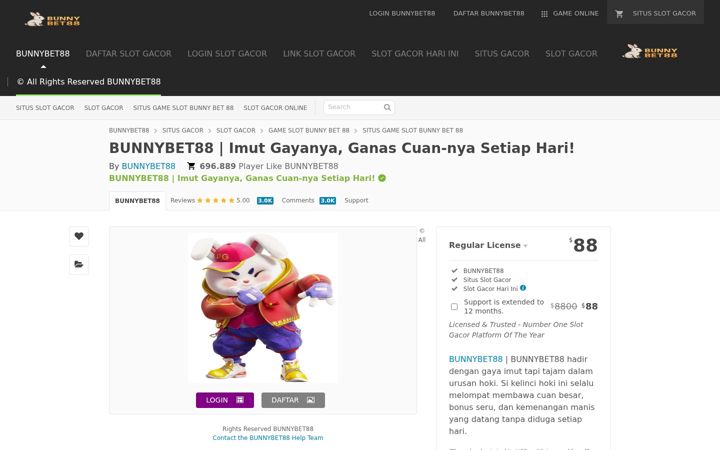Click the gray DAFTAR button

[x=293, y=400]
